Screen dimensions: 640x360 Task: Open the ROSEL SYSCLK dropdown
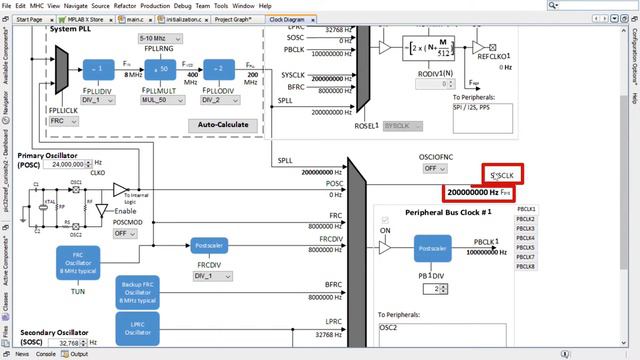tap(403, 126)
